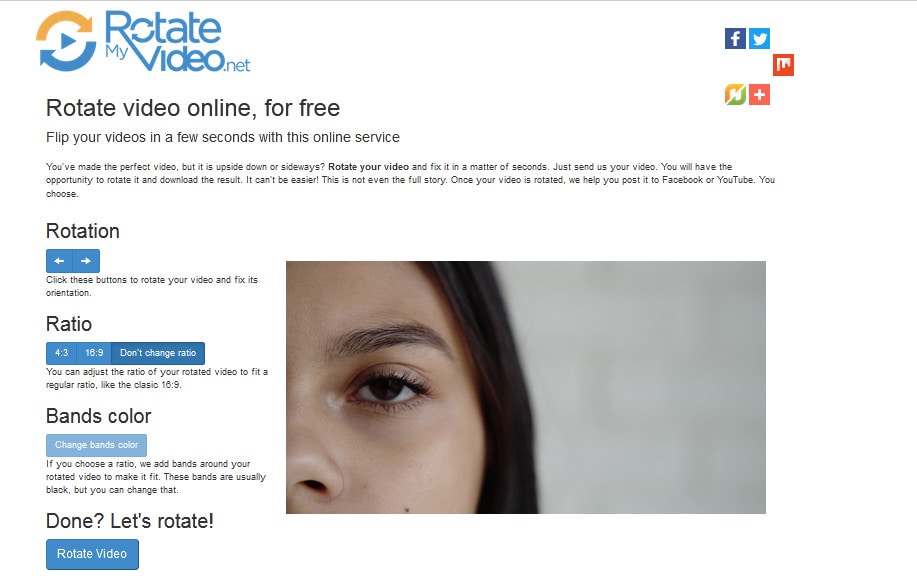Click the bold 'Rotate your video' text
This screenshot has width=917, height=578.
tap(368, 167)
